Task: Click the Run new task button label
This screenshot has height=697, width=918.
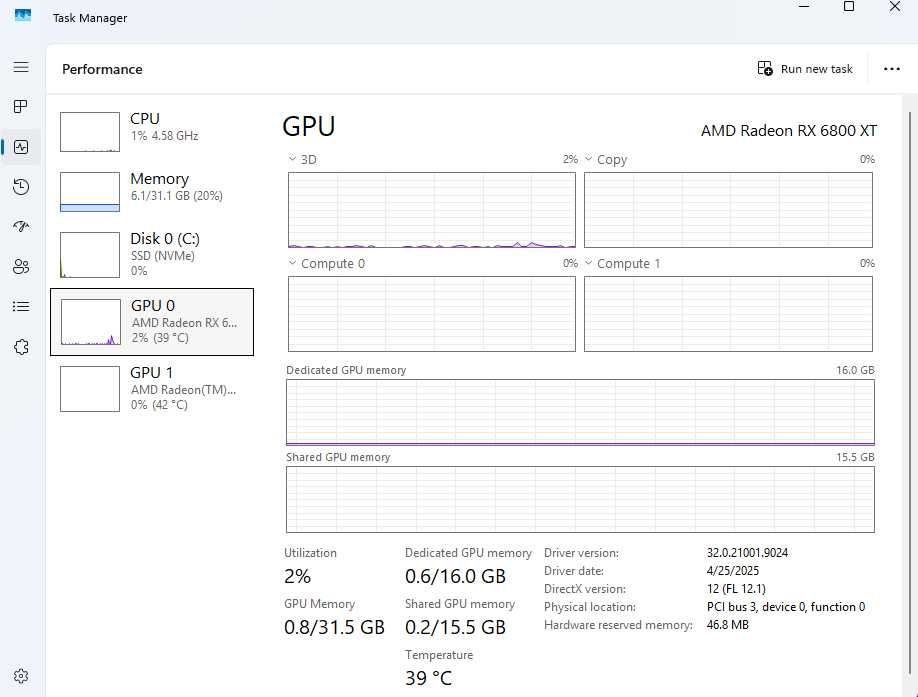Action: point(817,69)
